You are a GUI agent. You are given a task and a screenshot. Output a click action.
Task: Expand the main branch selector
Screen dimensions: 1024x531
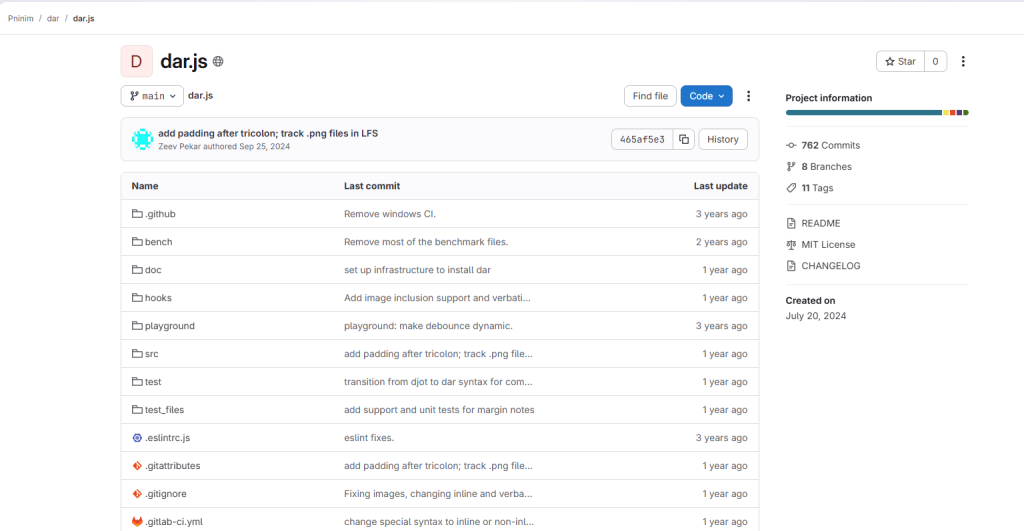pos(152,96)
